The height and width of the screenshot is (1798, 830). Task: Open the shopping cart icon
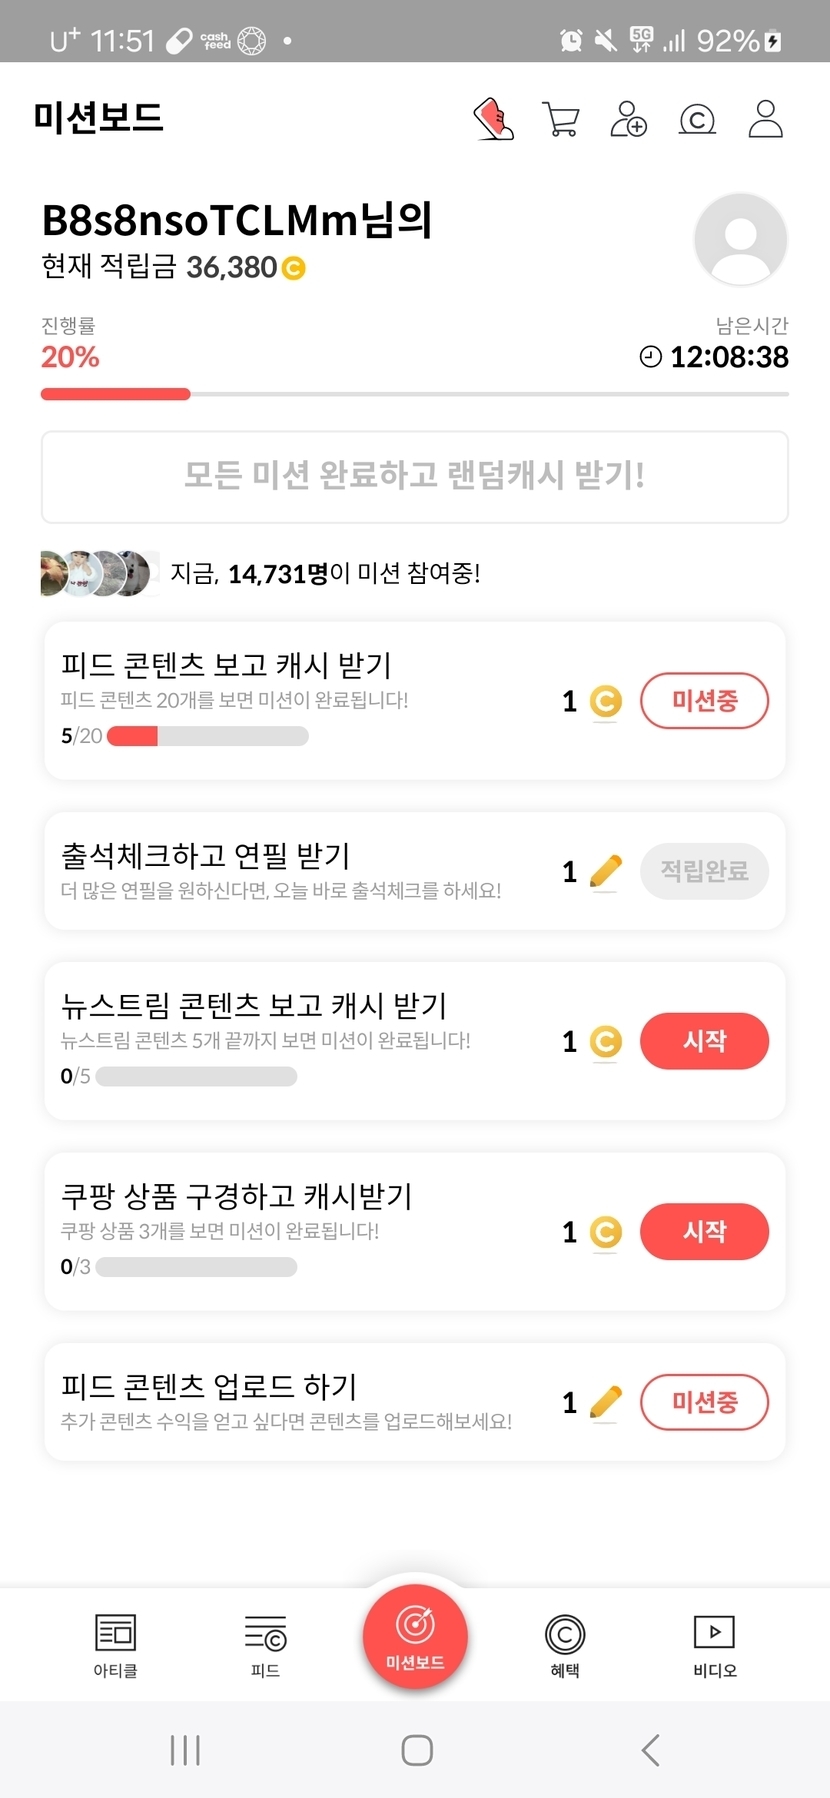click(560, 119)
